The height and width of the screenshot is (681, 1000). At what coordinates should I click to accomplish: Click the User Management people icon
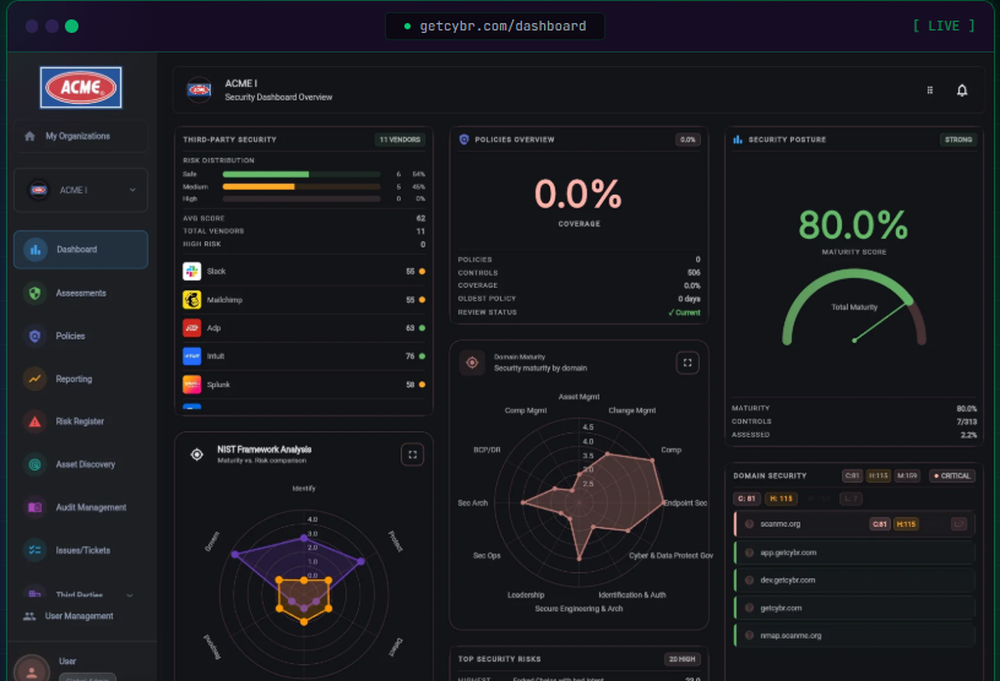click(29, 616)
